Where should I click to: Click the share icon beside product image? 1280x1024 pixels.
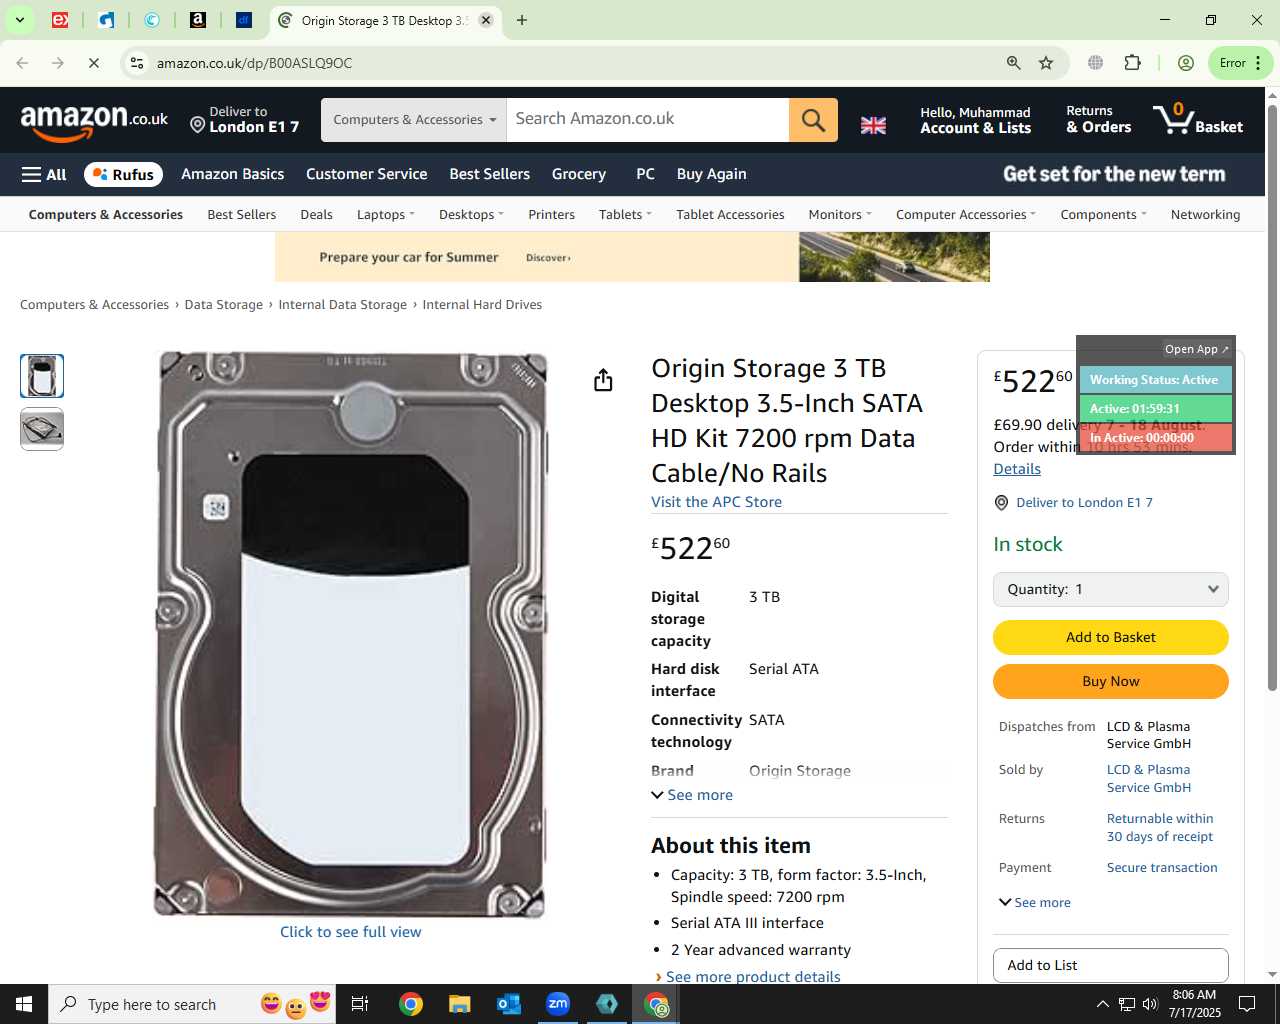pos(603,380)
